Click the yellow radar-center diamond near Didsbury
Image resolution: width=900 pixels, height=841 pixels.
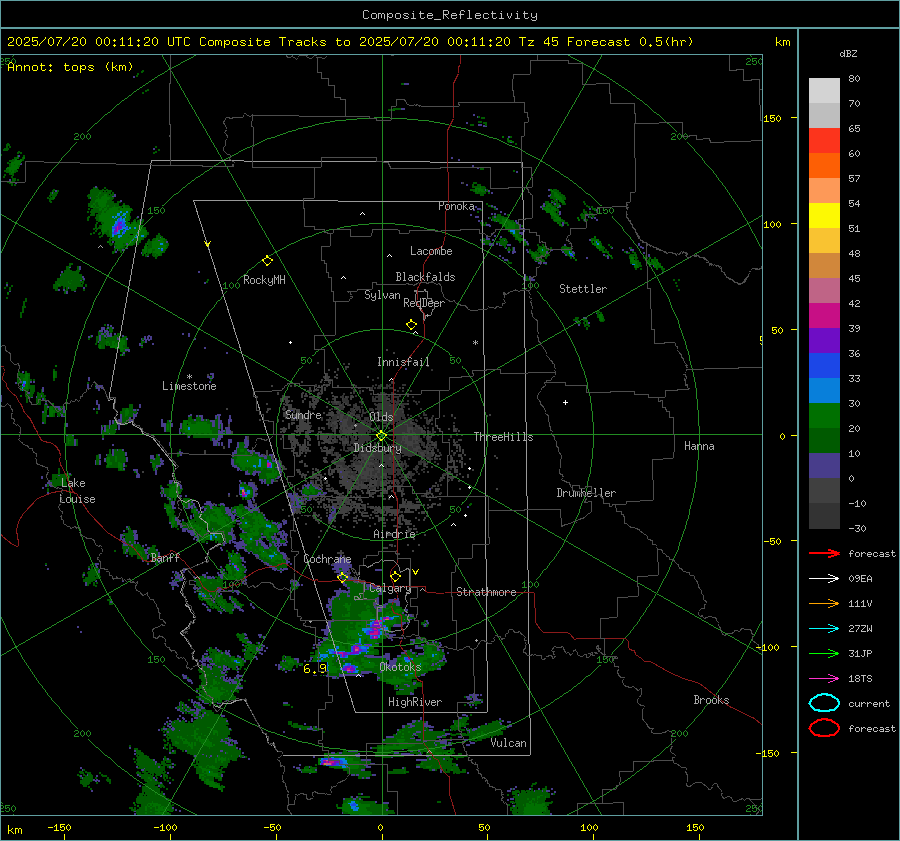[x=381, y=436]
